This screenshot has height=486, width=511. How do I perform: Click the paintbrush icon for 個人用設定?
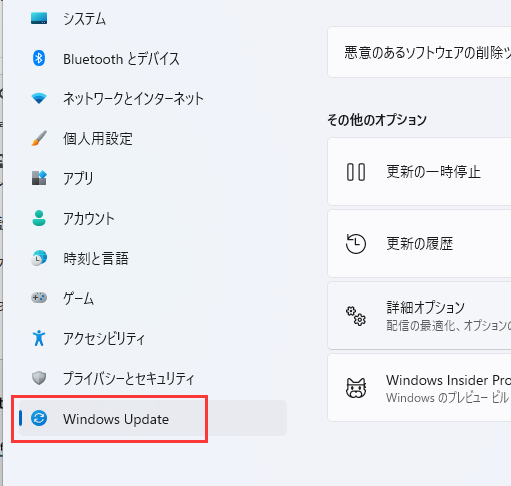(x=39, y=138)
